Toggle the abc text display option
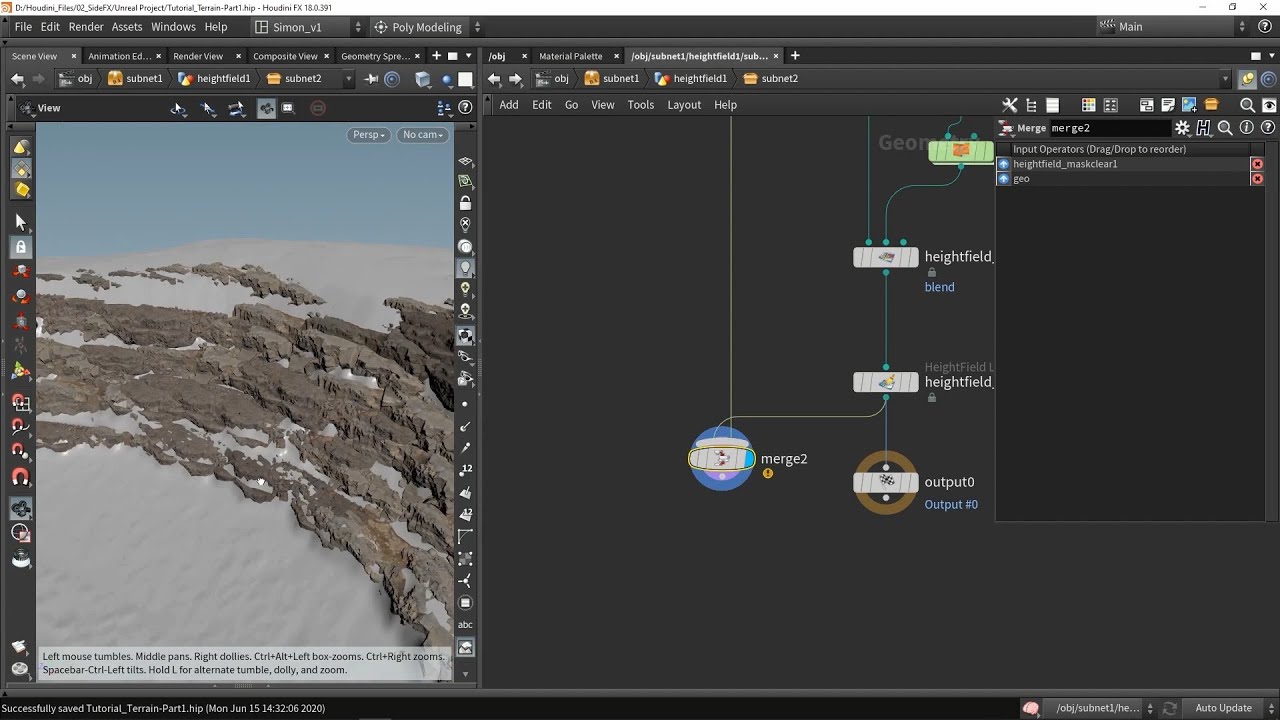This screenshot has width=1280, height=720. [465, 625]
